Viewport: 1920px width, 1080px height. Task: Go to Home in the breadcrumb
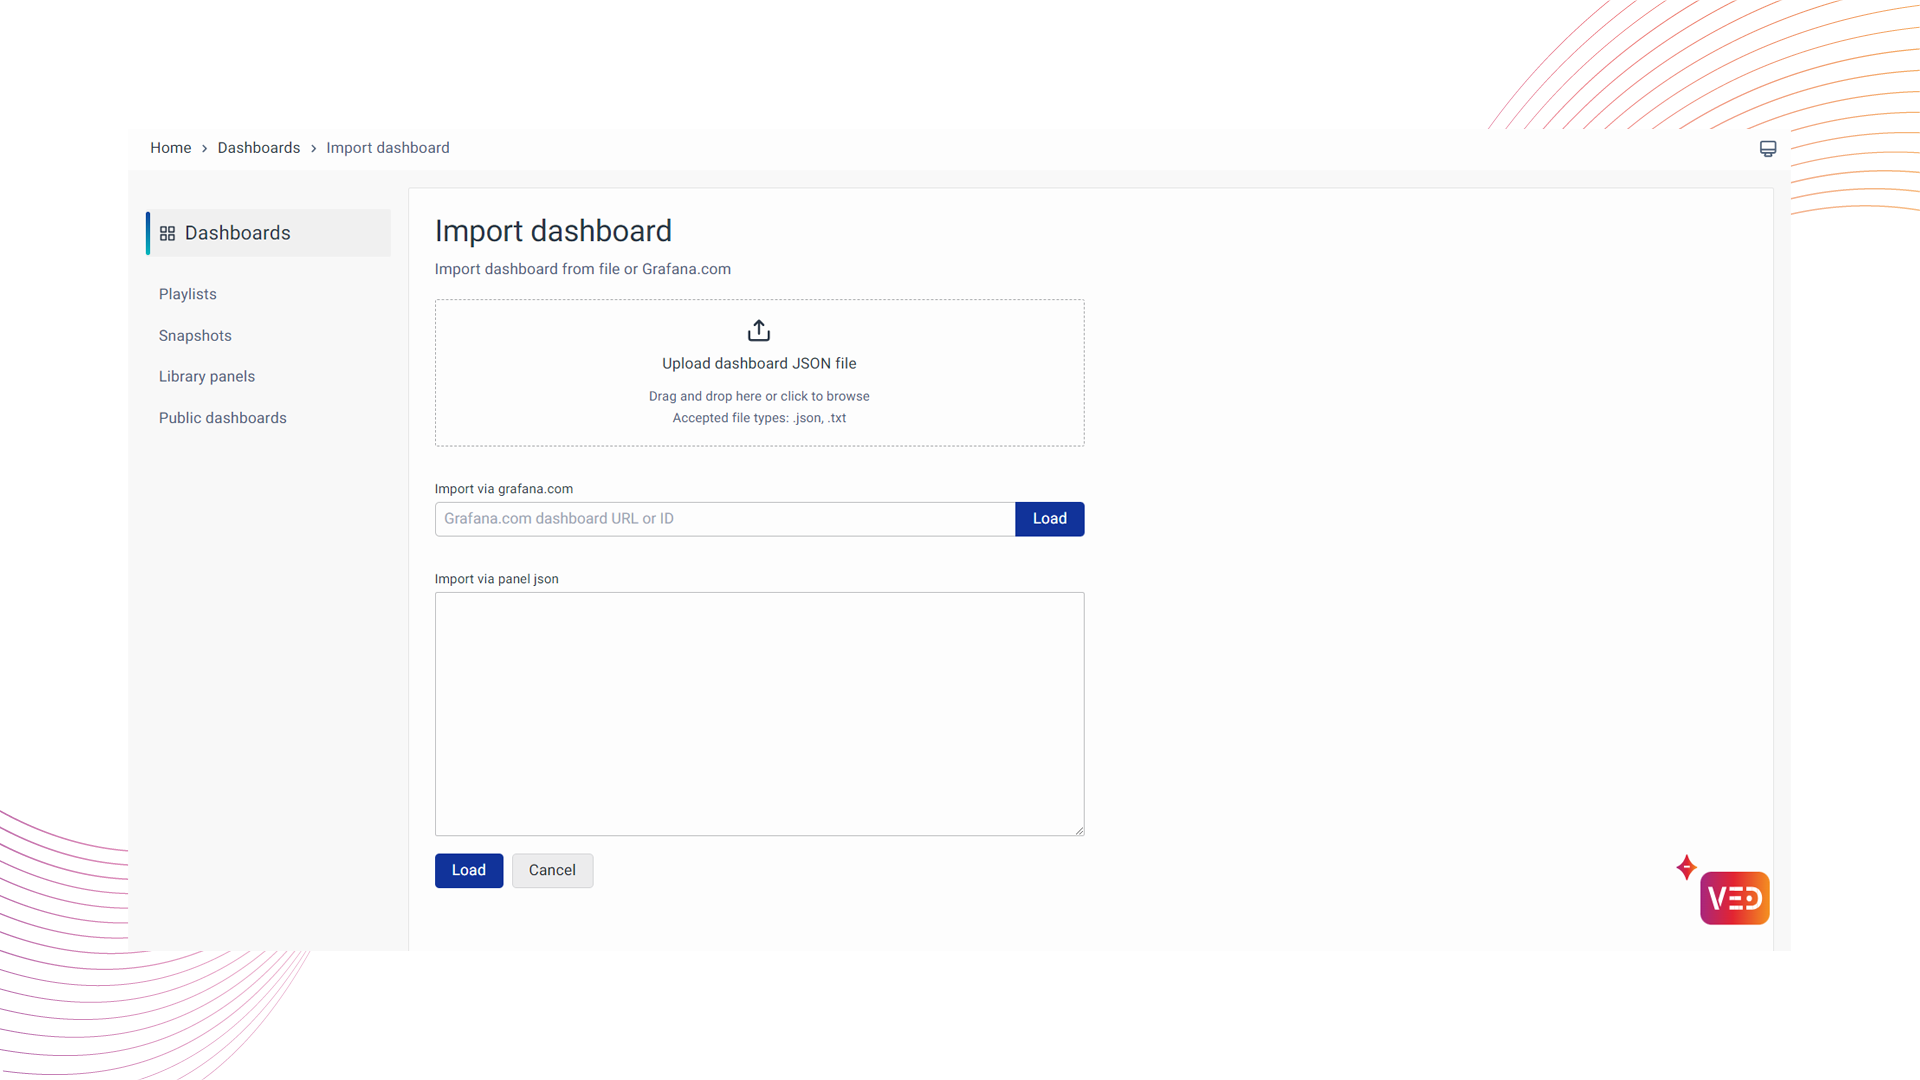(x=170, y=148)
